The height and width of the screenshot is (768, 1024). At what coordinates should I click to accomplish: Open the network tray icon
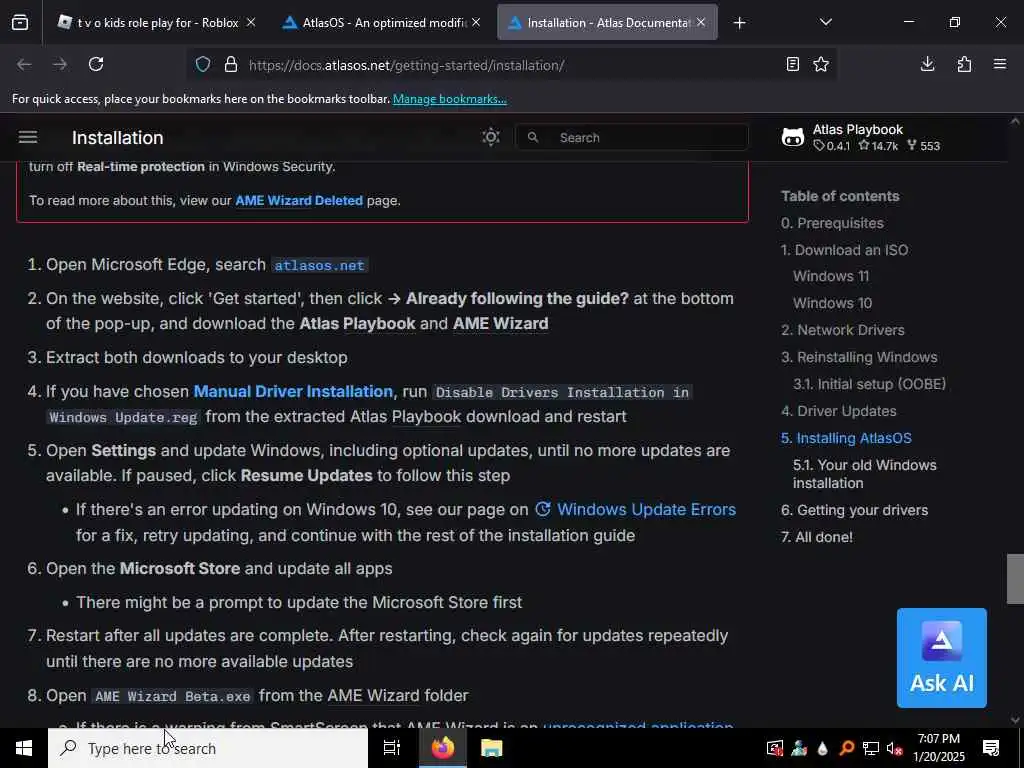tap(871, 748)
